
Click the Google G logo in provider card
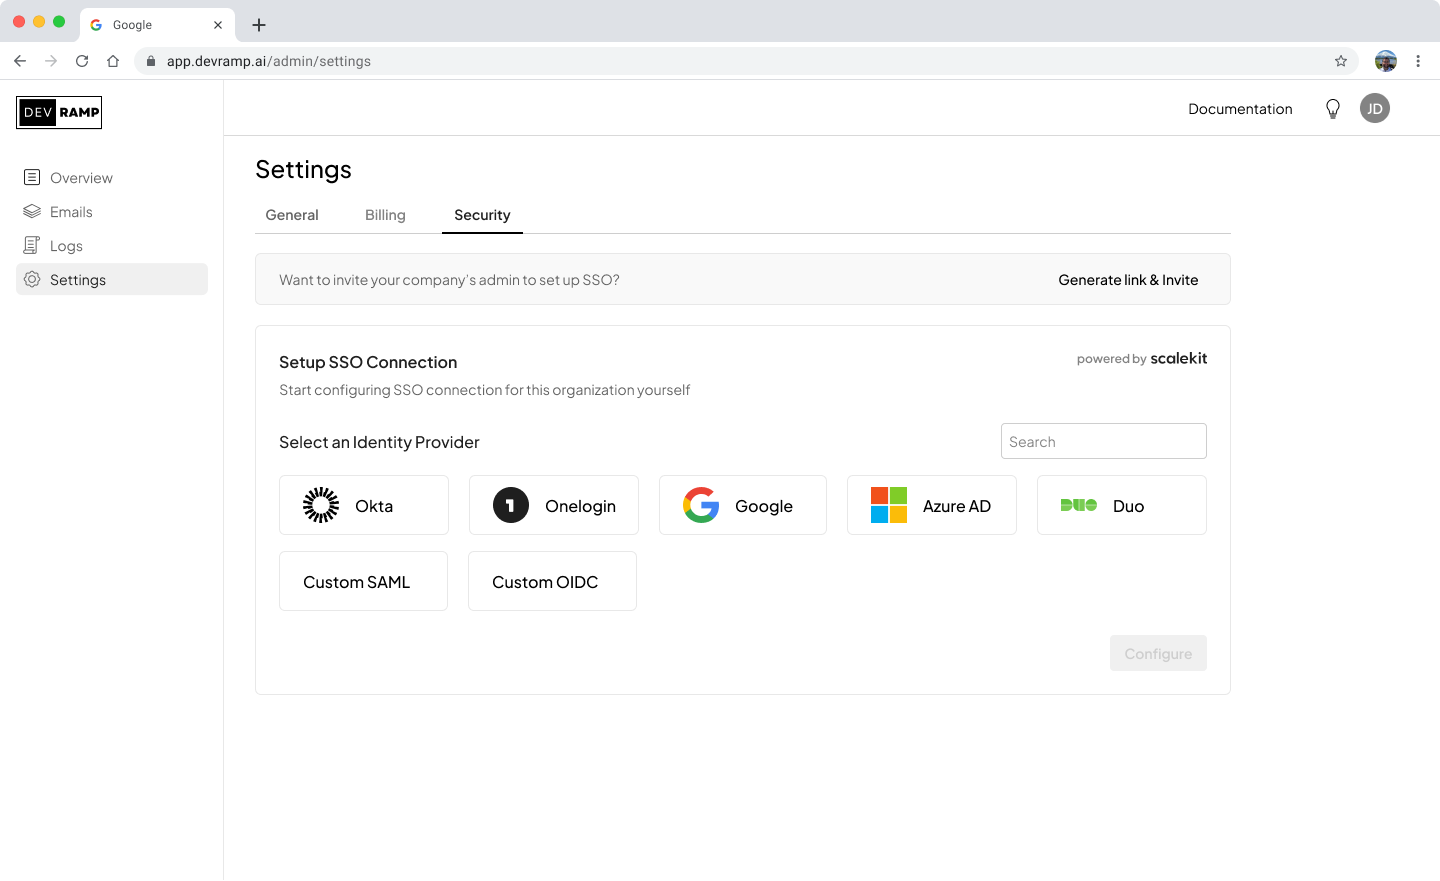701,505
